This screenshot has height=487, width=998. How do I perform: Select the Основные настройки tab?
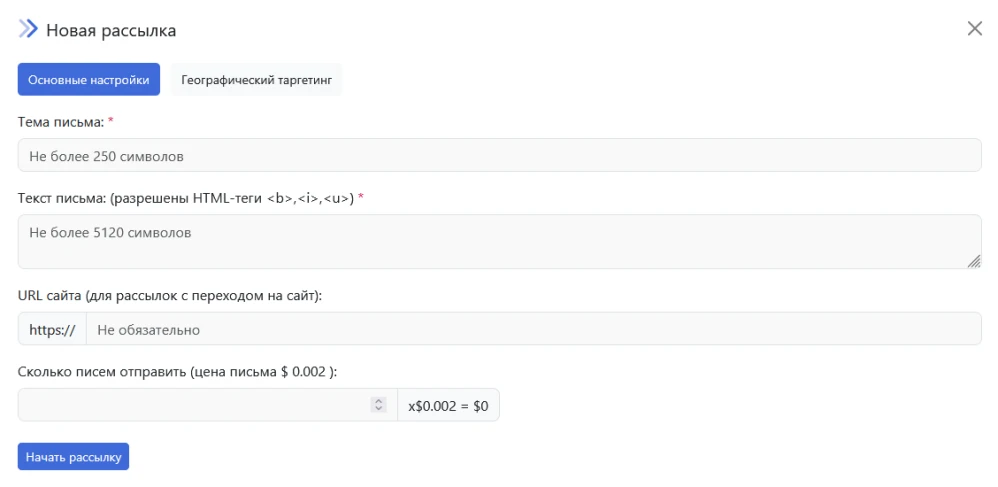(x=89, y=80)
